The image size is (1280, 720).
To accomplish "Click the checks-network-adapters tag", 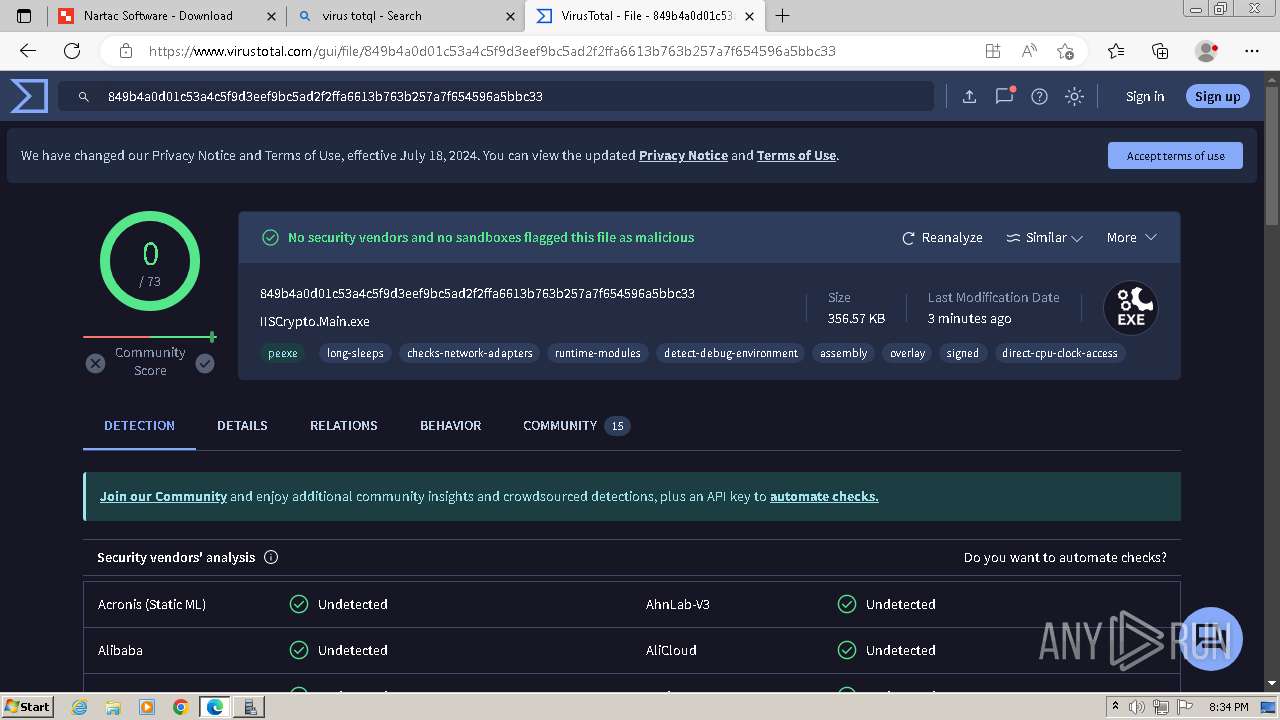I will [470, 353].
